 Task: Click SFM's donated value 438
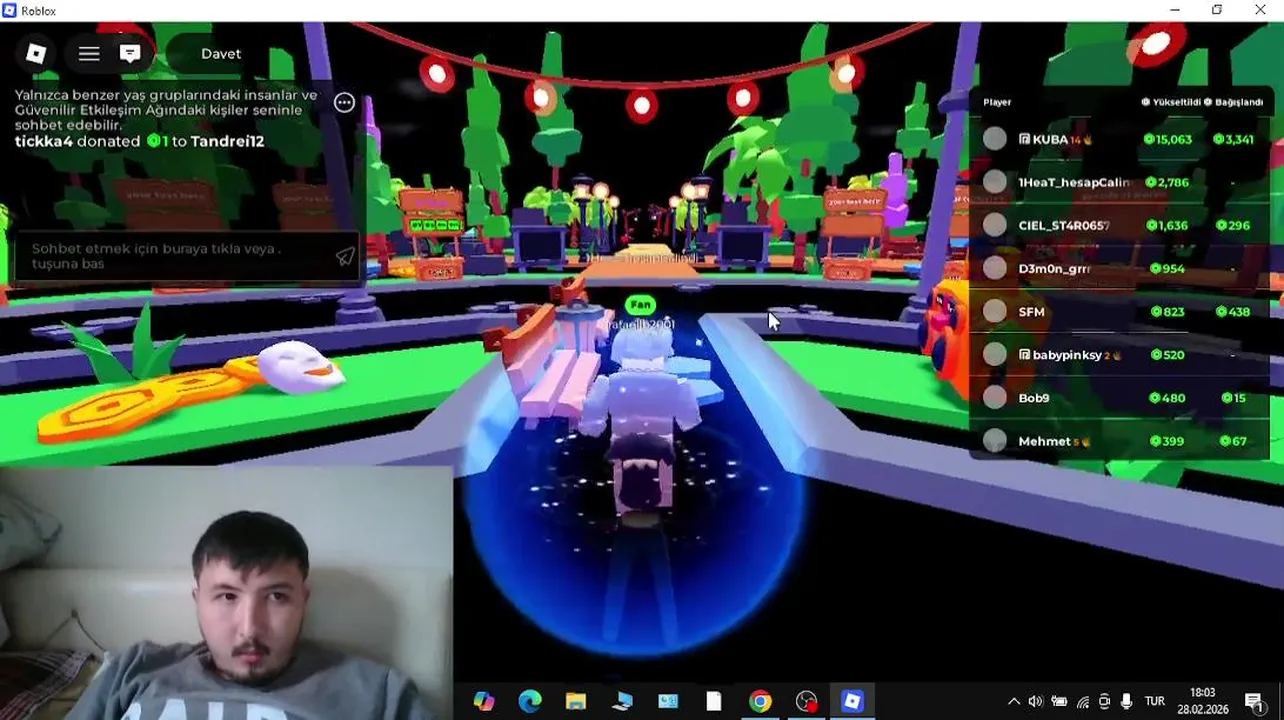(1232, 311)
